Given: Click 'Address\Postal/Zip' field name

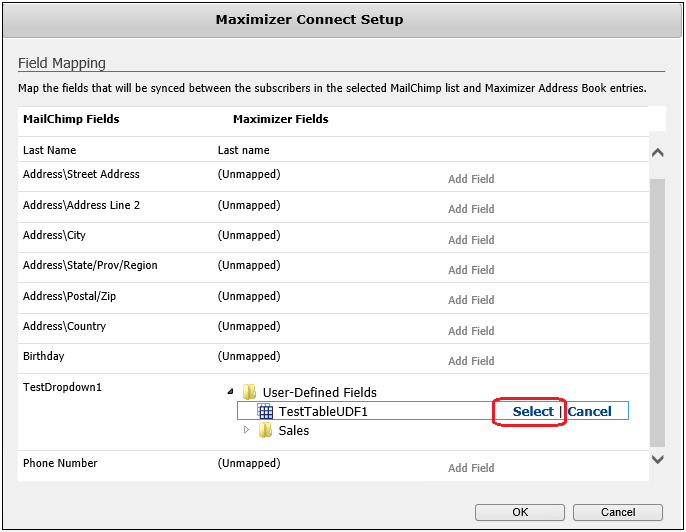Looking at the screenshot, I should [x=70, y=296].
